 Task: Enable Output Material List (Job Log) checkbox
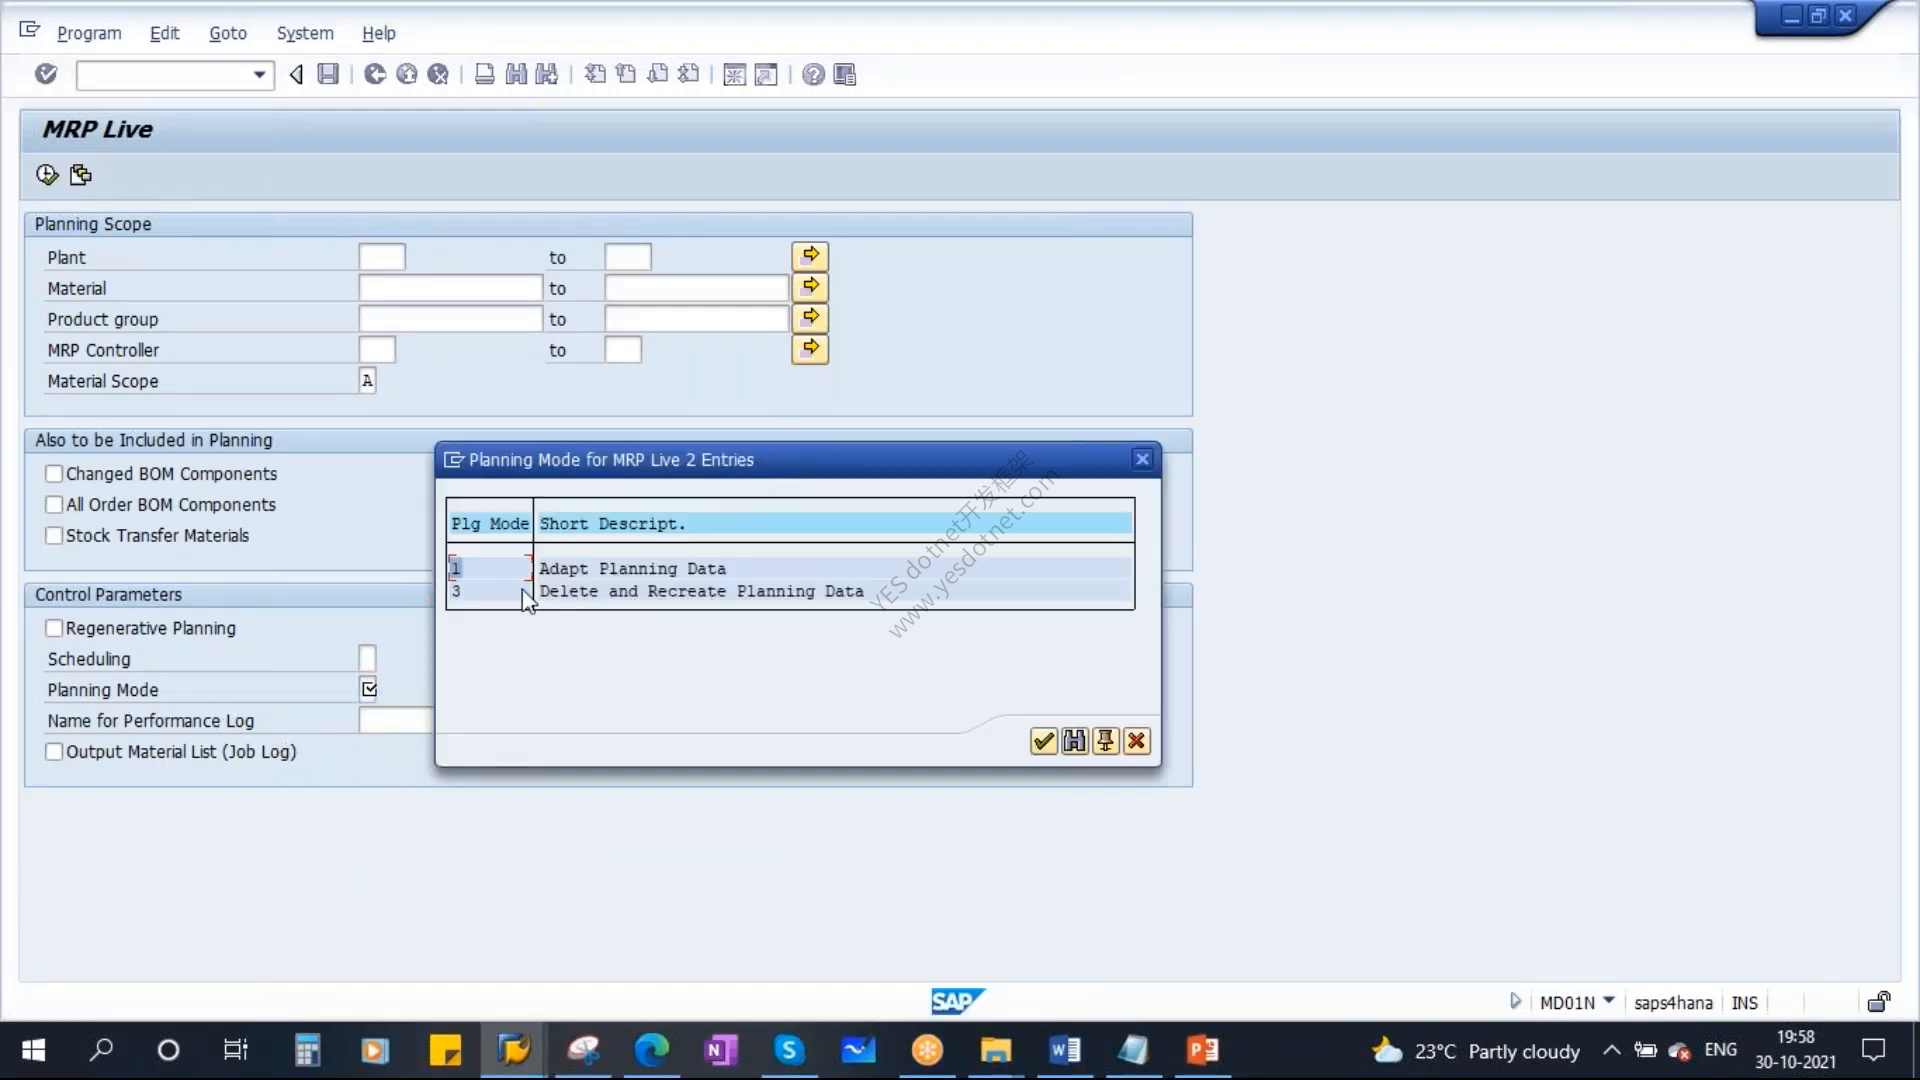tap(54, 752)
